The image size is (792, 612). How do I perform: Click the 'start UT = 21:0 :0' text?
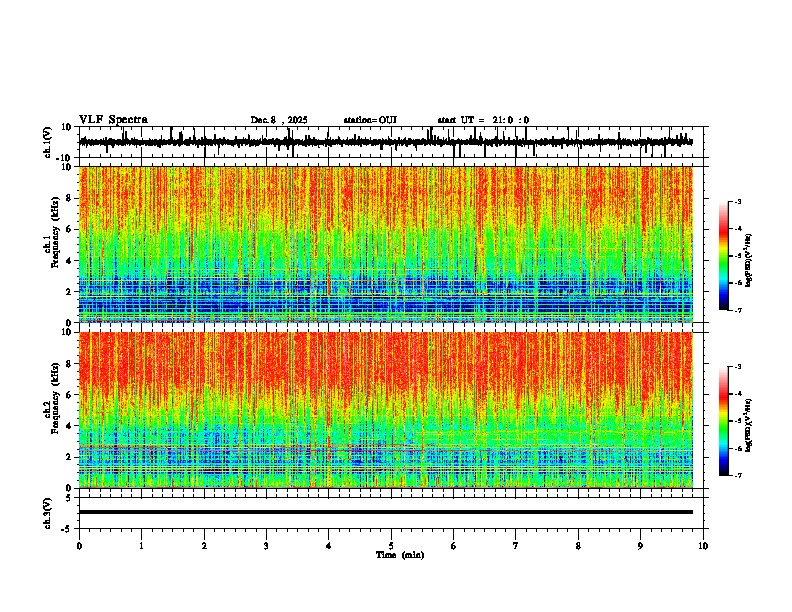point(483,120)
